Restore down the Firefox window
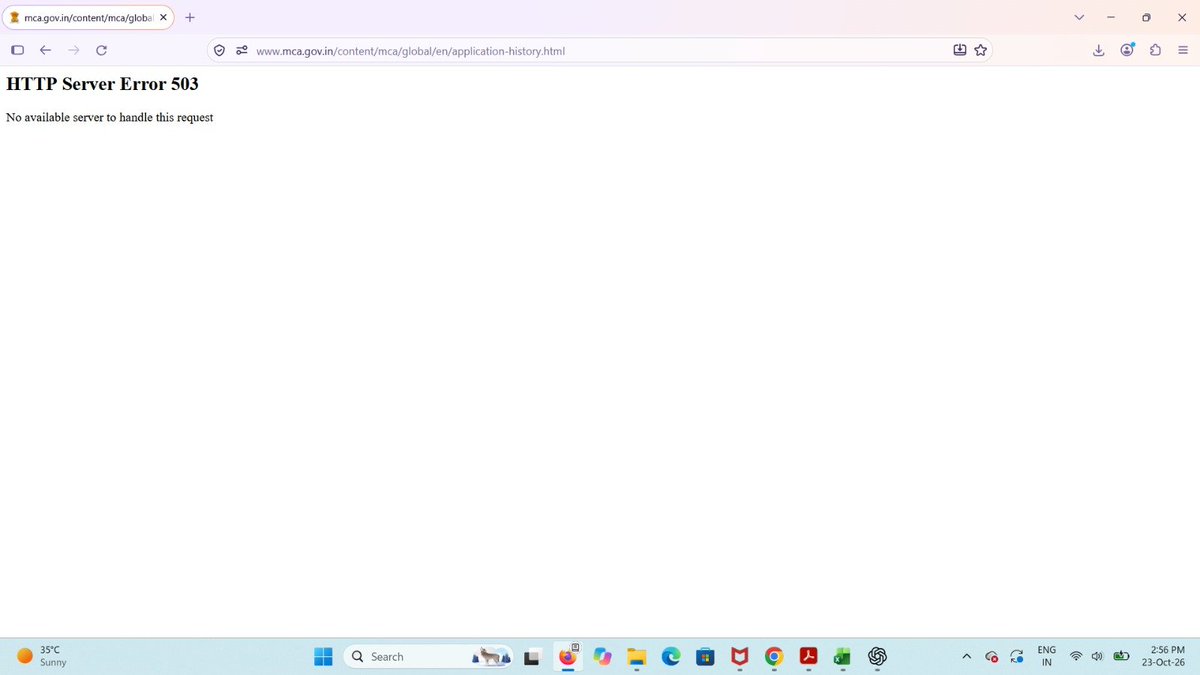Image resolution: width=1200 pixels, height=675 pixels. [x=1145, y=17]
